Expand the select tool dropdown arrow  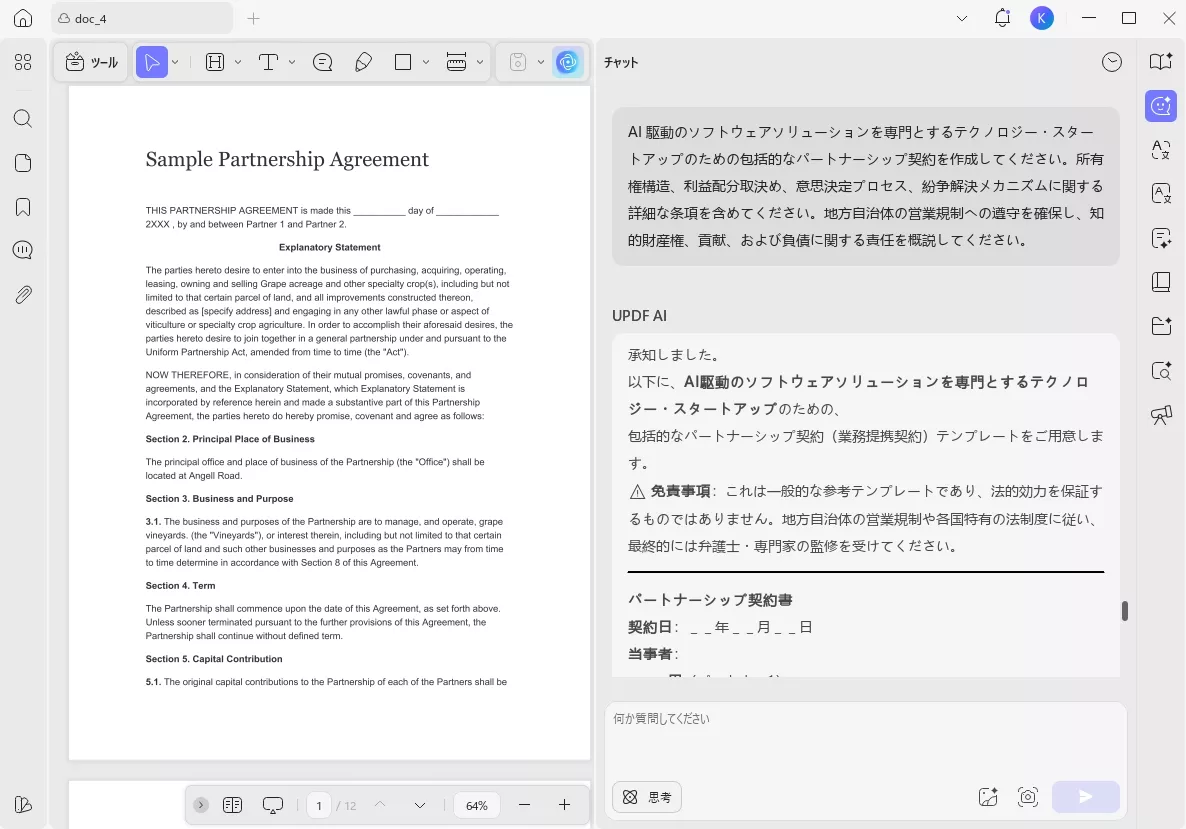(x=175, y=62)
